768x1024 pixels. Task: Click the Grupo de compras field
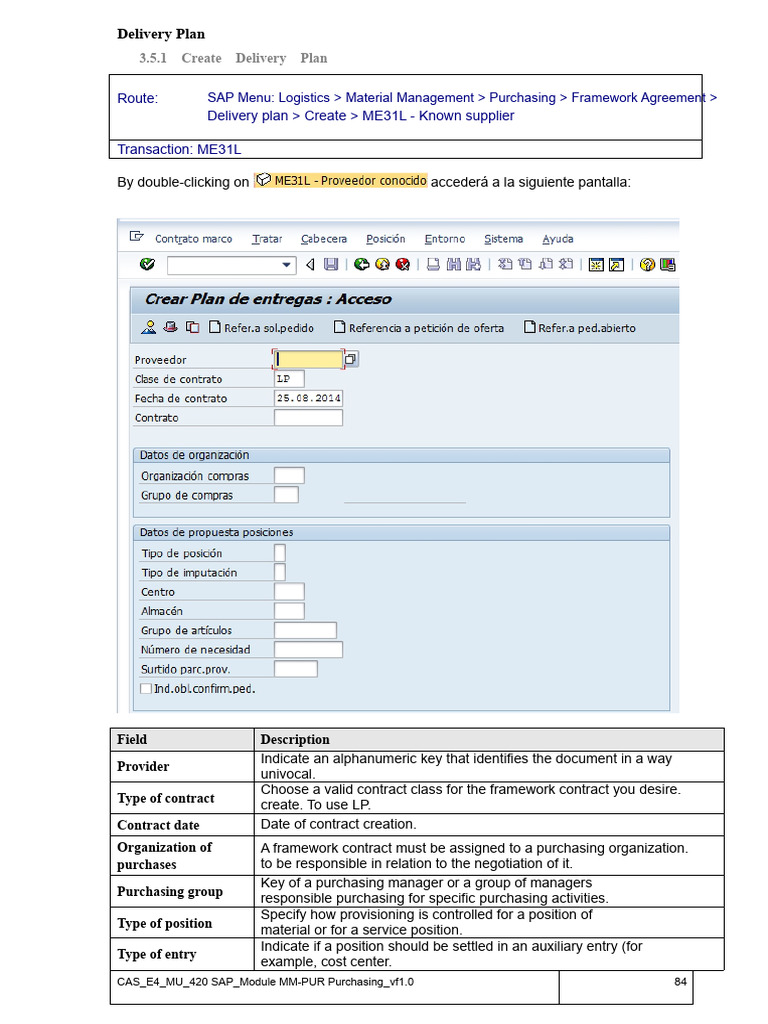tap(286, 495)
